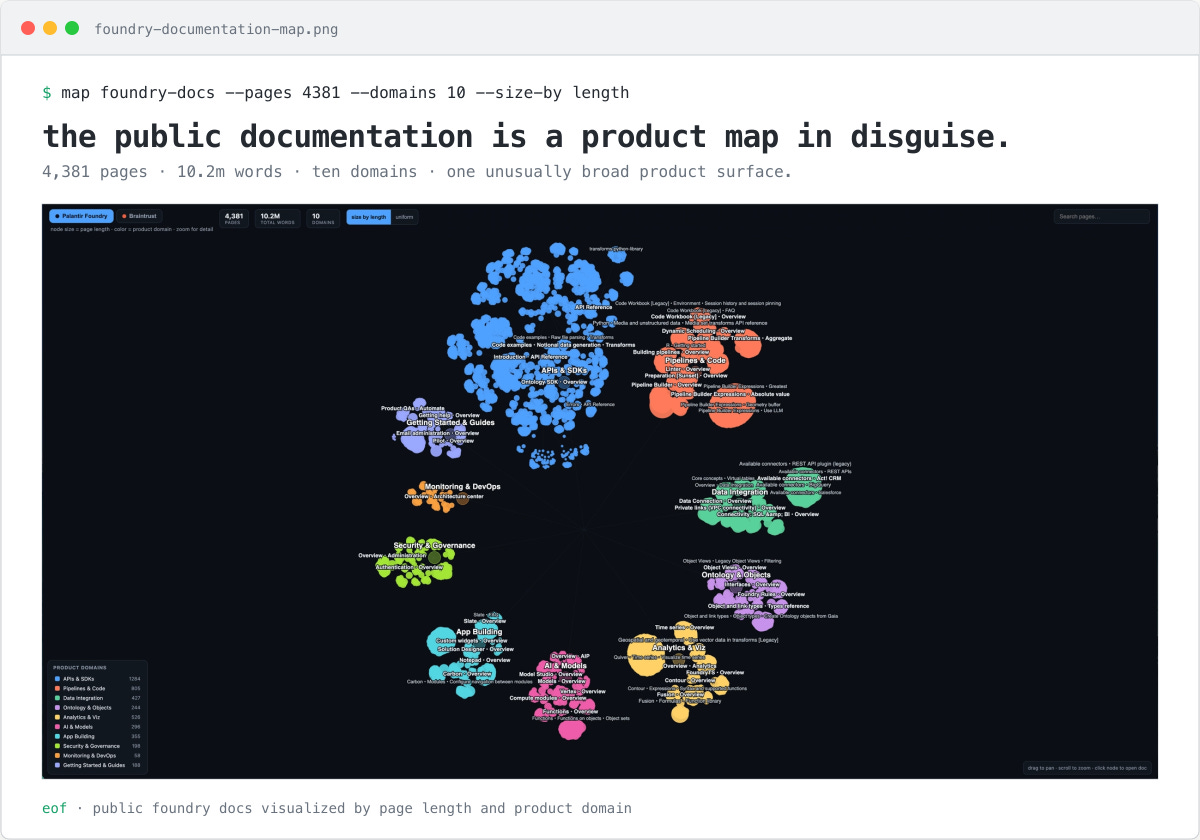Open 'Authentication · Overview' node
The width and height of the screenshot is (1200, 840).
[x=410, y=567]
